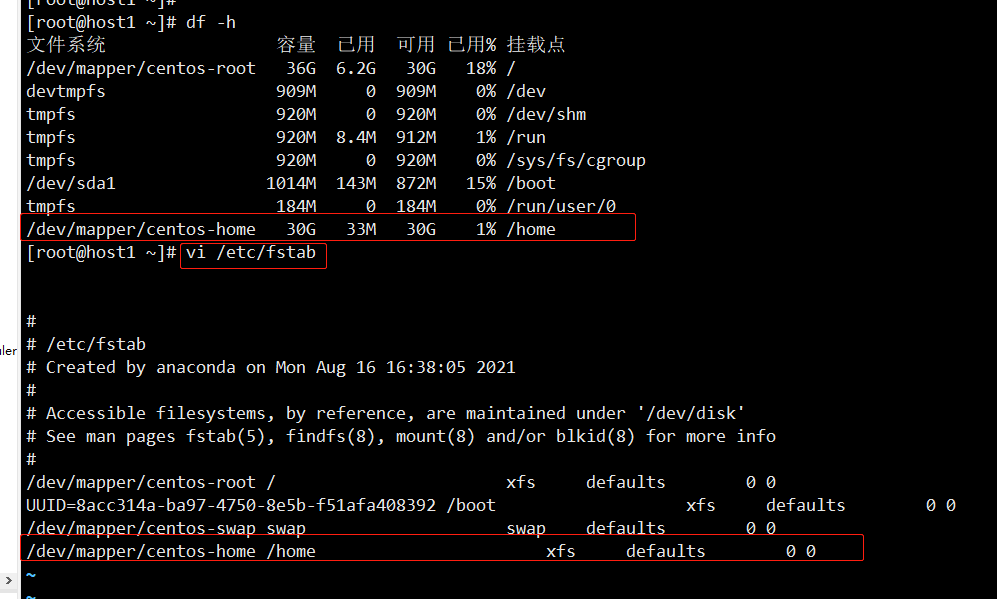
Task: Select the "vi /etc/fstab" command
Action: tap(251, 252)
